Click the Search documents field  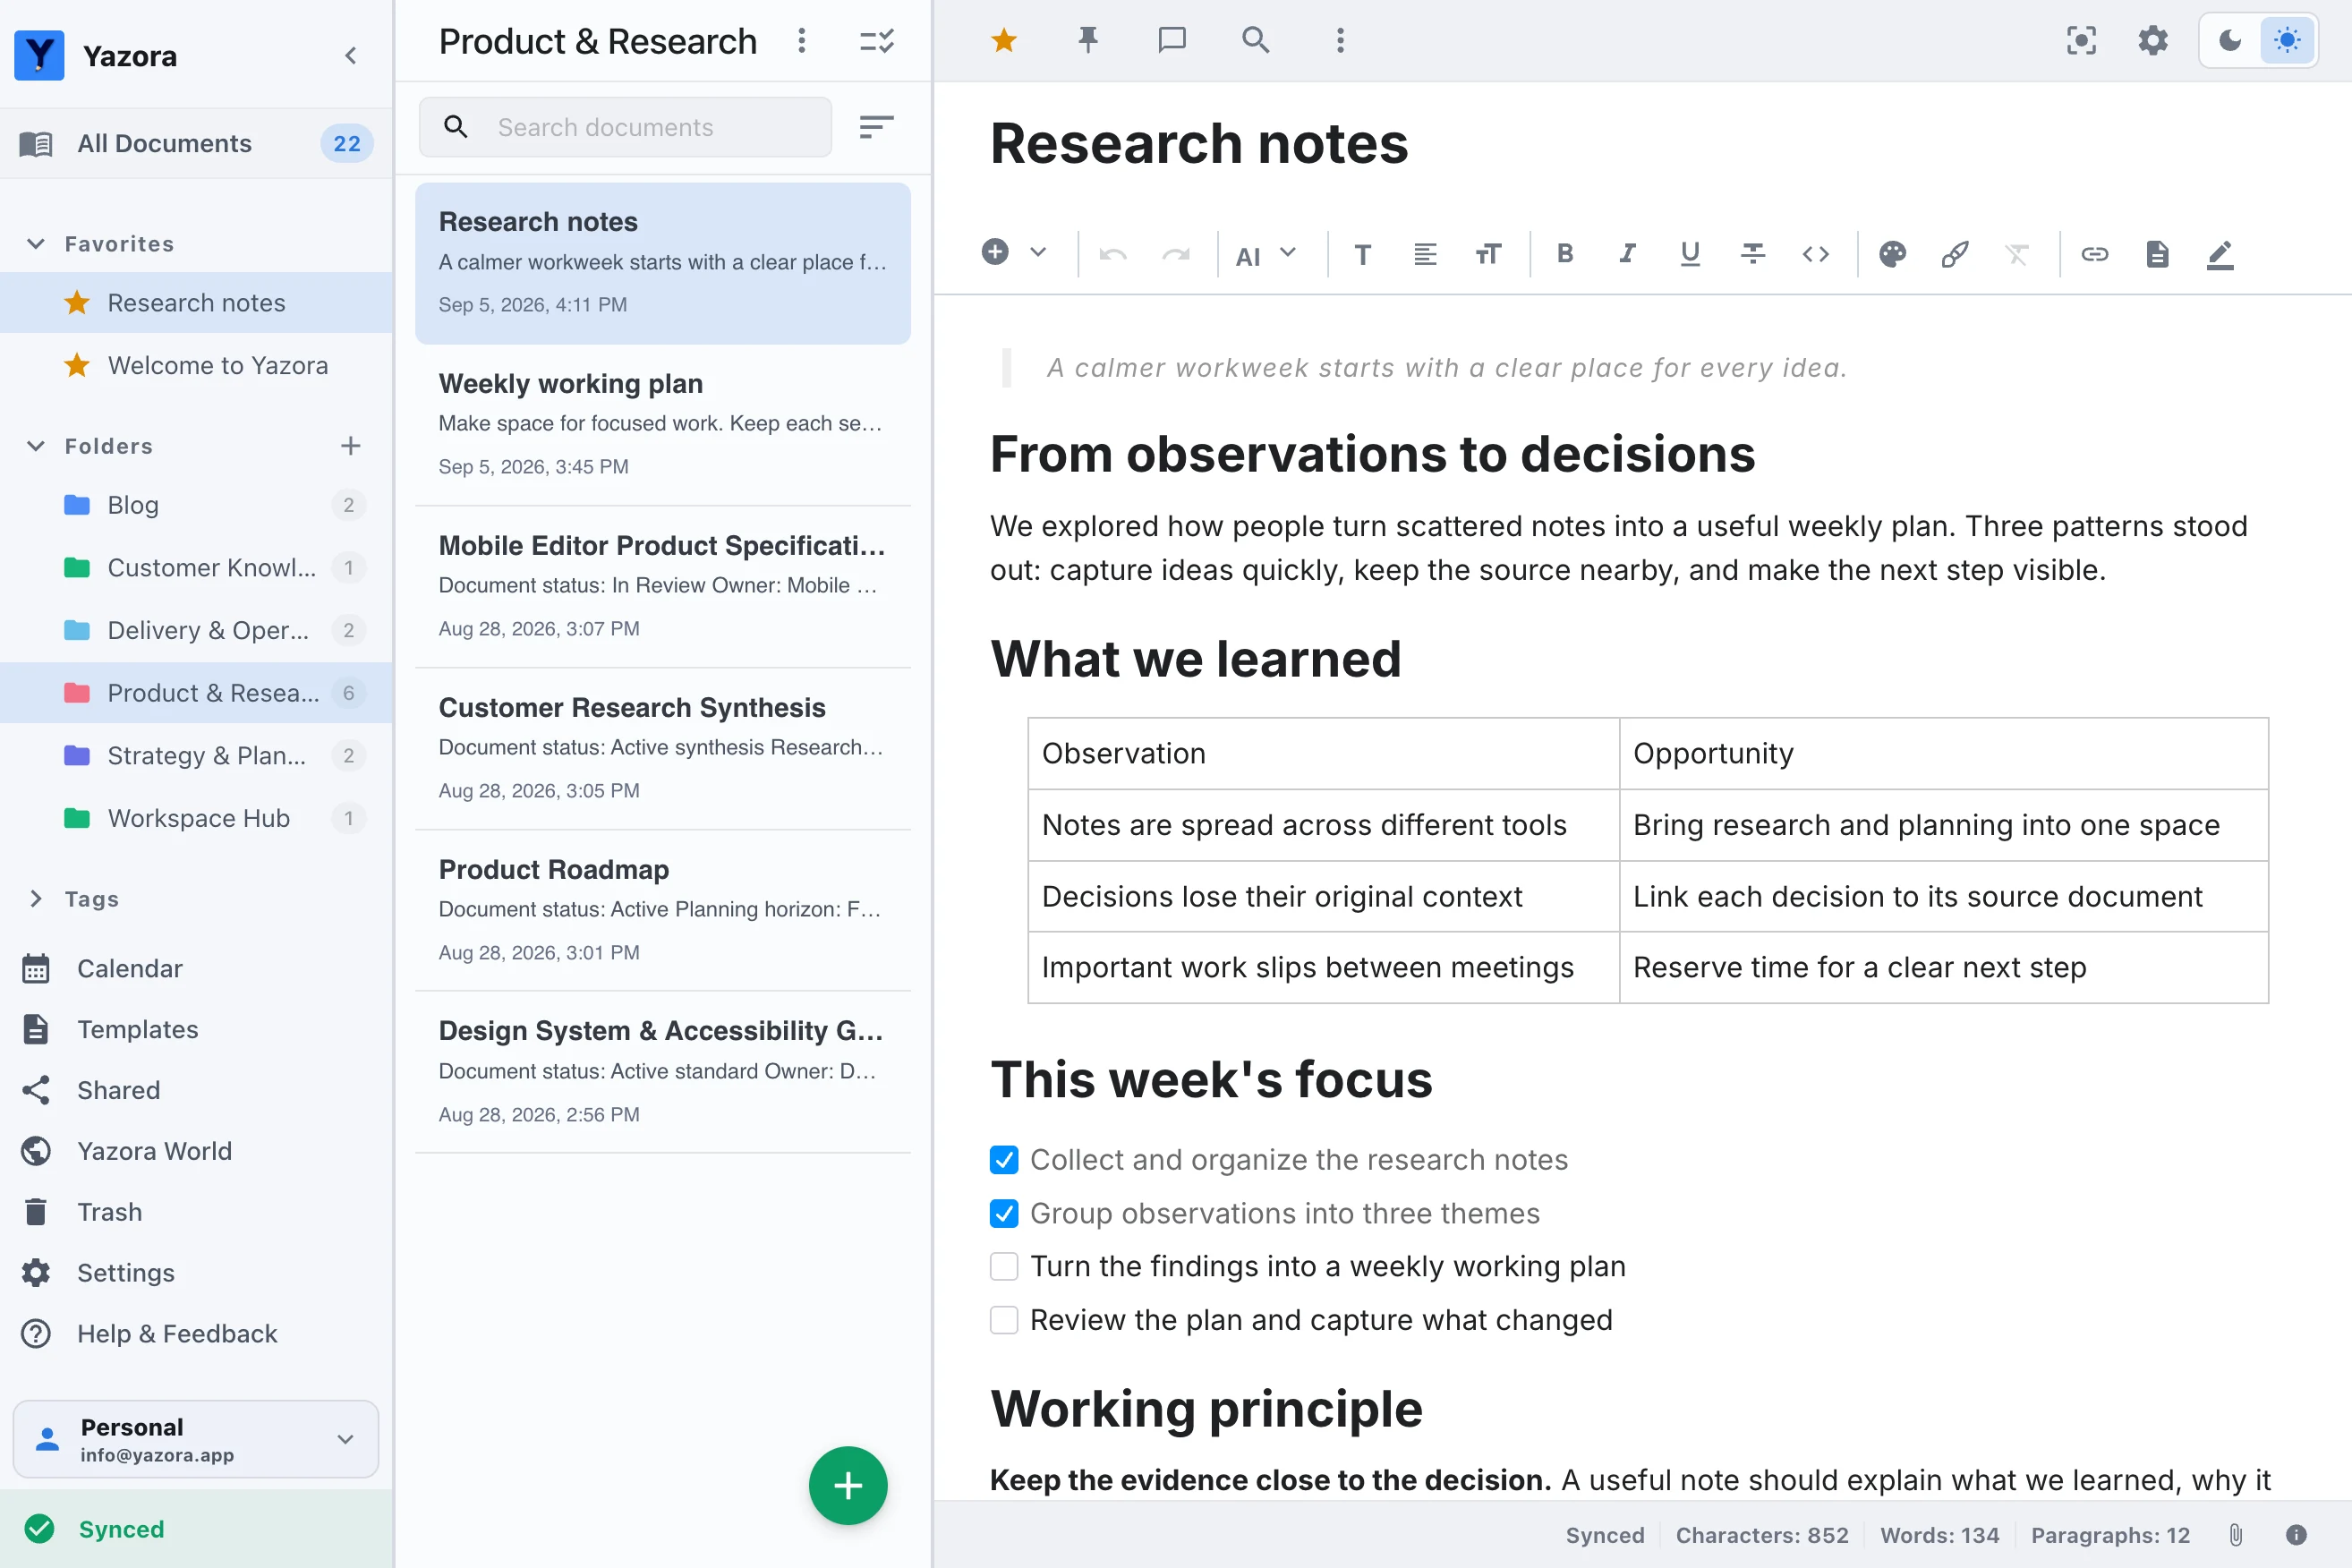pos(625,127)
